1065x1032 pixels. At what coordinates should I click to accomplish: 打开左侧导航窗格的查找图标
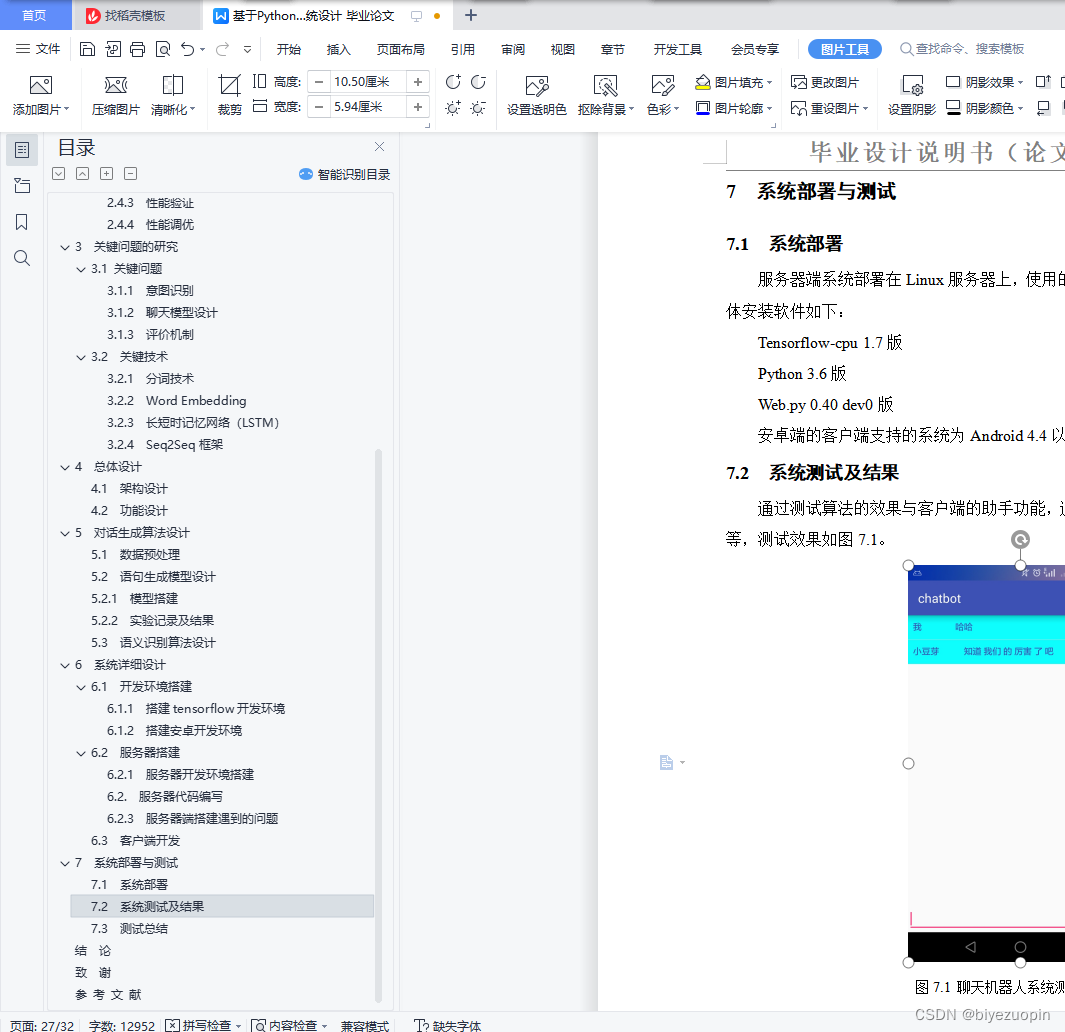coord(22,257)
